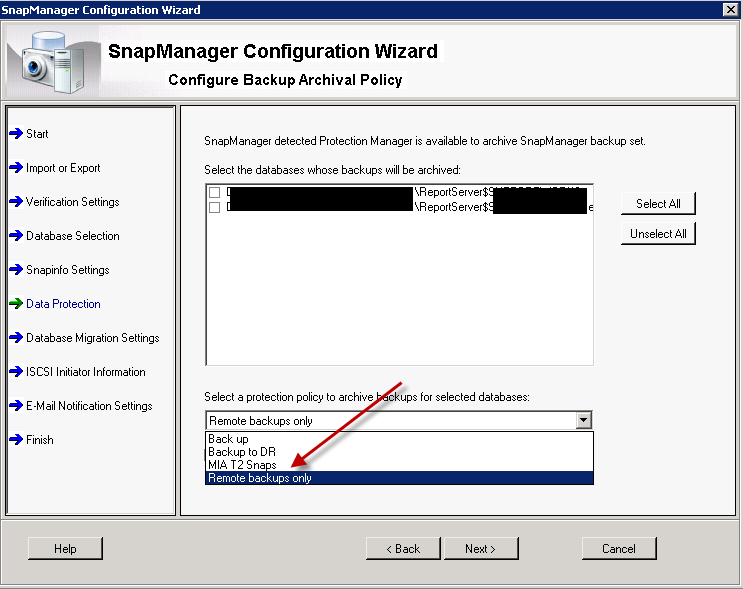Open E-Mail Notification Settings step
The height and width of the screenshot is (589, 743).
pos(89,406)
